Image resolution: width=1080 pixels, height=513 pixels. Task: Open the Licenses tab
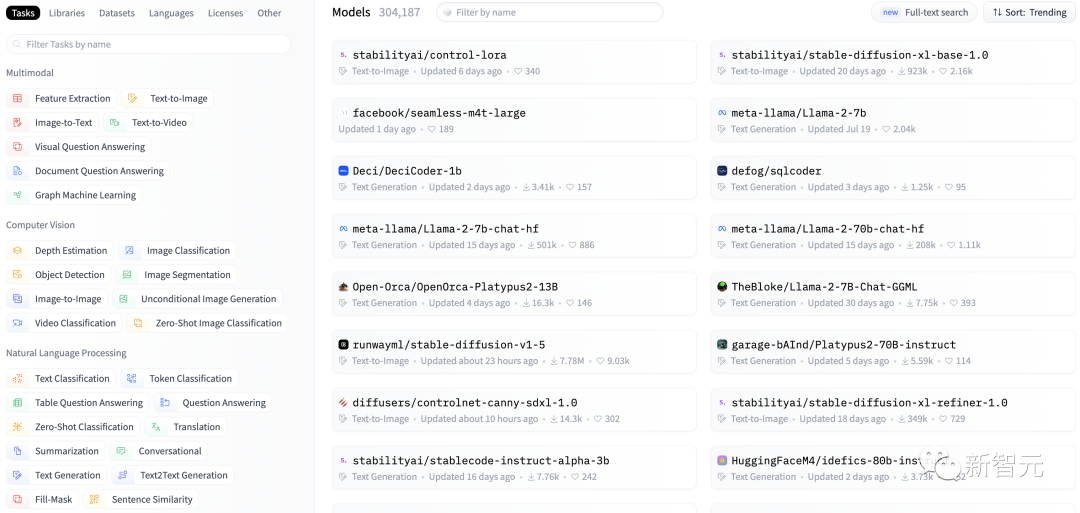point(225,13)
